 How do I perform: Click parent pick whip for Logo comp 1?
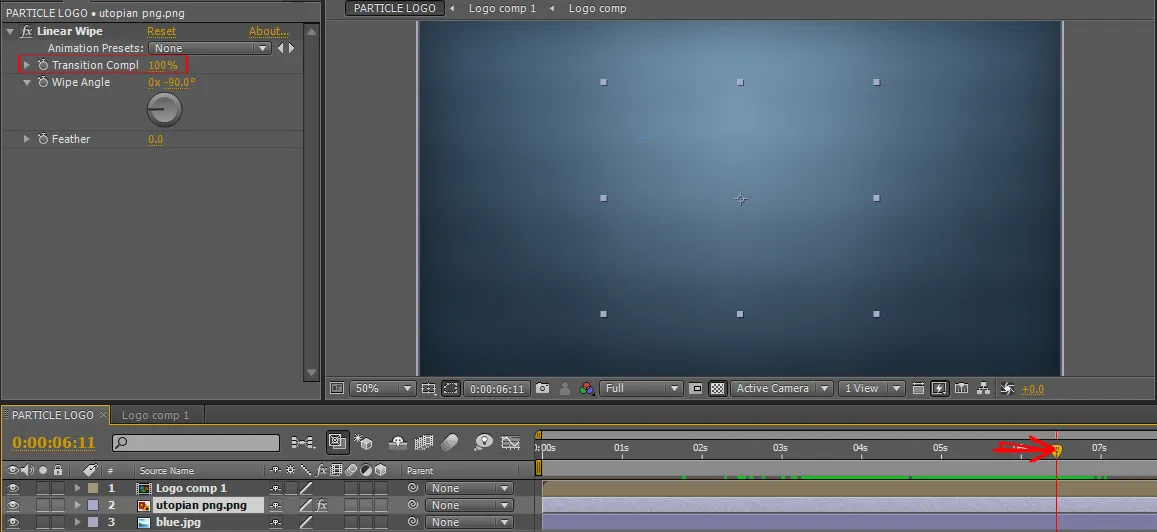(x=412, y=488)
